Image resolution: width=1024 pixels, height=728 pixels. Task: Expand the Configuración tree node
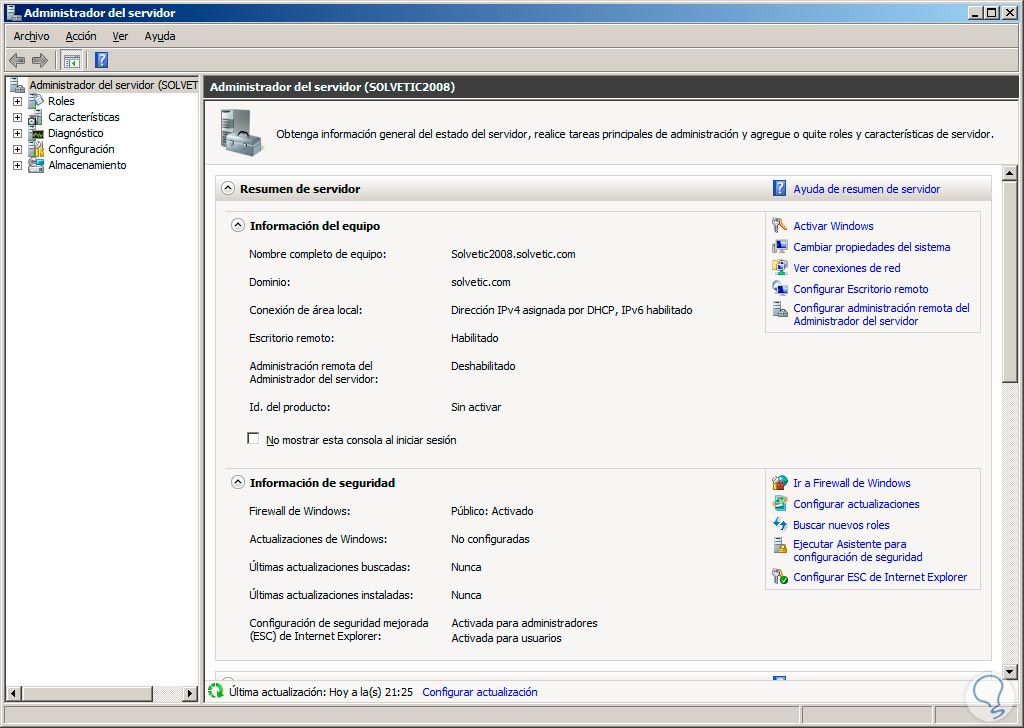click(18, 150)
